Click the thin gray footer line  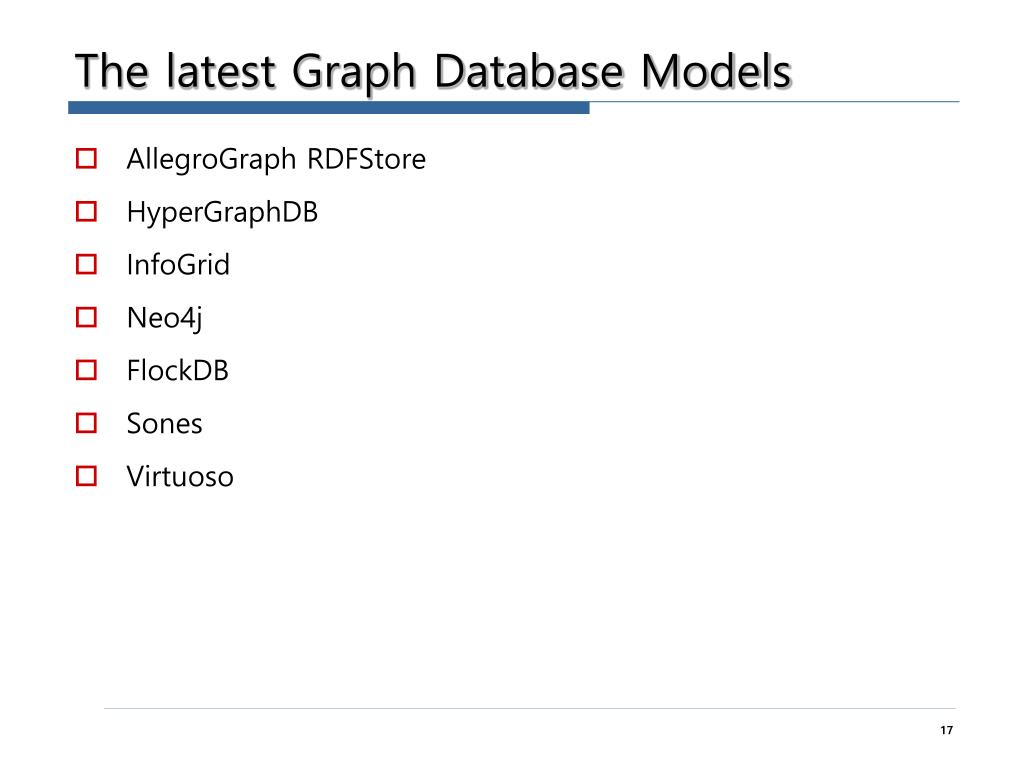tap(530, 708)
